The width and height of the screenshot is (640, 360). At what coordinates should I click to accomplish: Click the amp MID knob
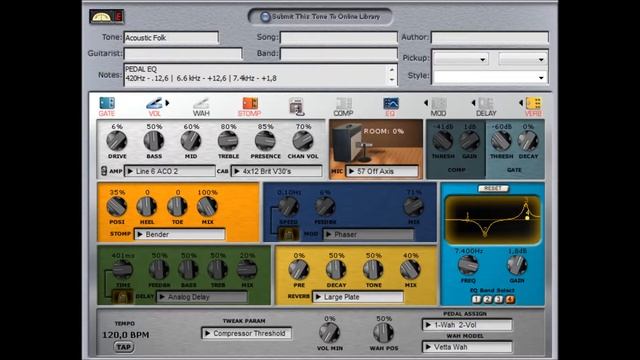pos(191,140)
